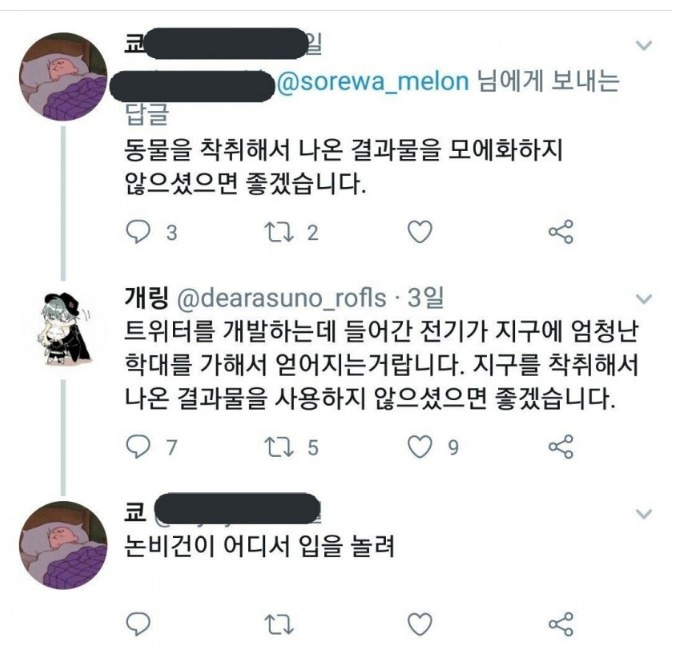Like the first tweet
The height and width of the screenshot is (664, 683).
point(421,233)
